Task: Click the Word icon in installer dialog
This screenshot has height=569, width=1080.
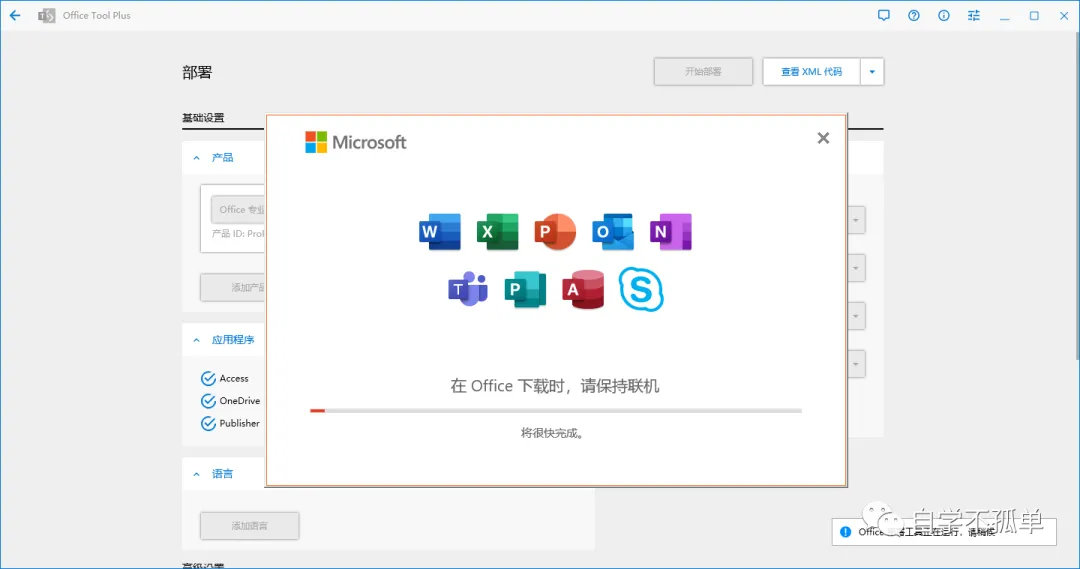Action: 439,231
